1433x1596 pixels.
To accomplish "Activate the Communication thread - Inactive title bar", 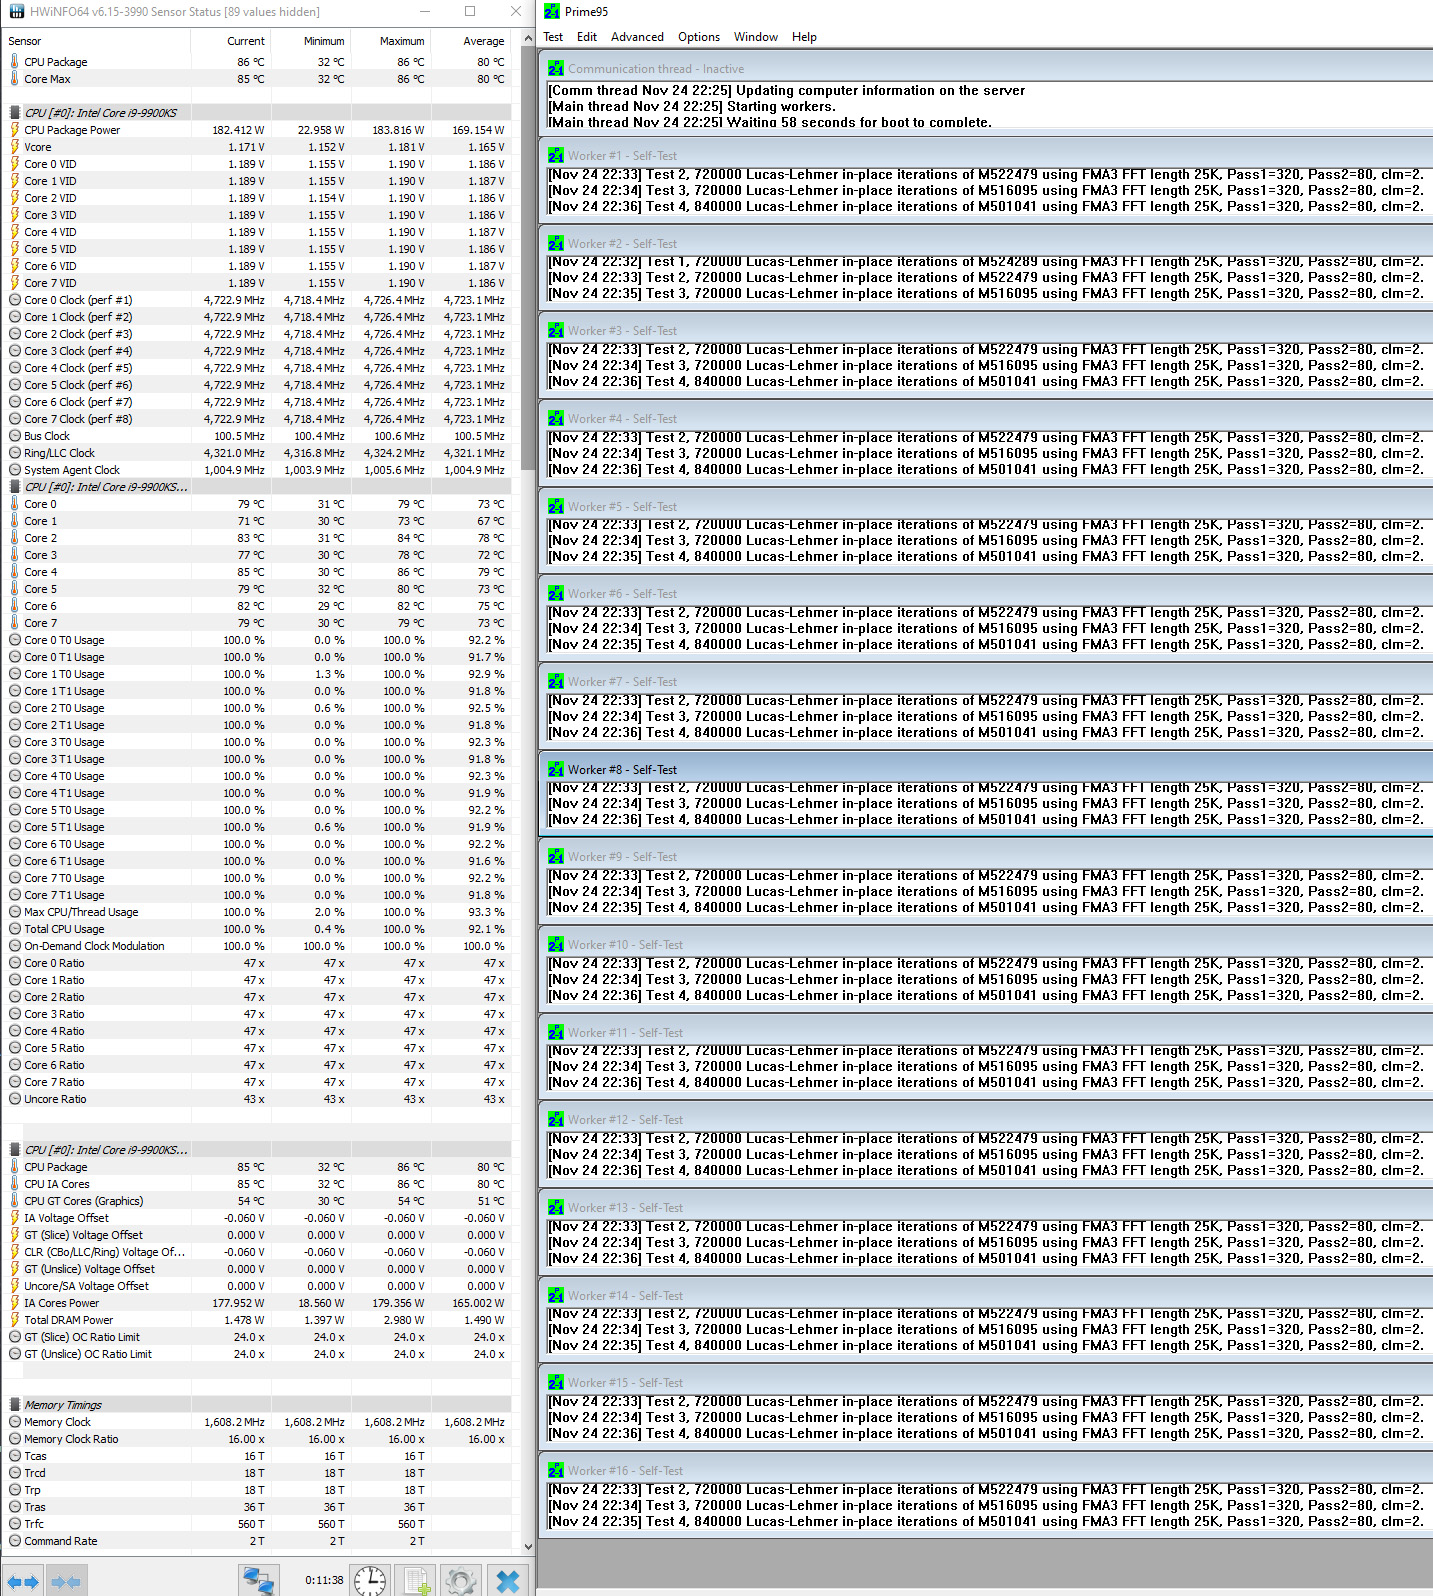I will (x=987, y=69).
